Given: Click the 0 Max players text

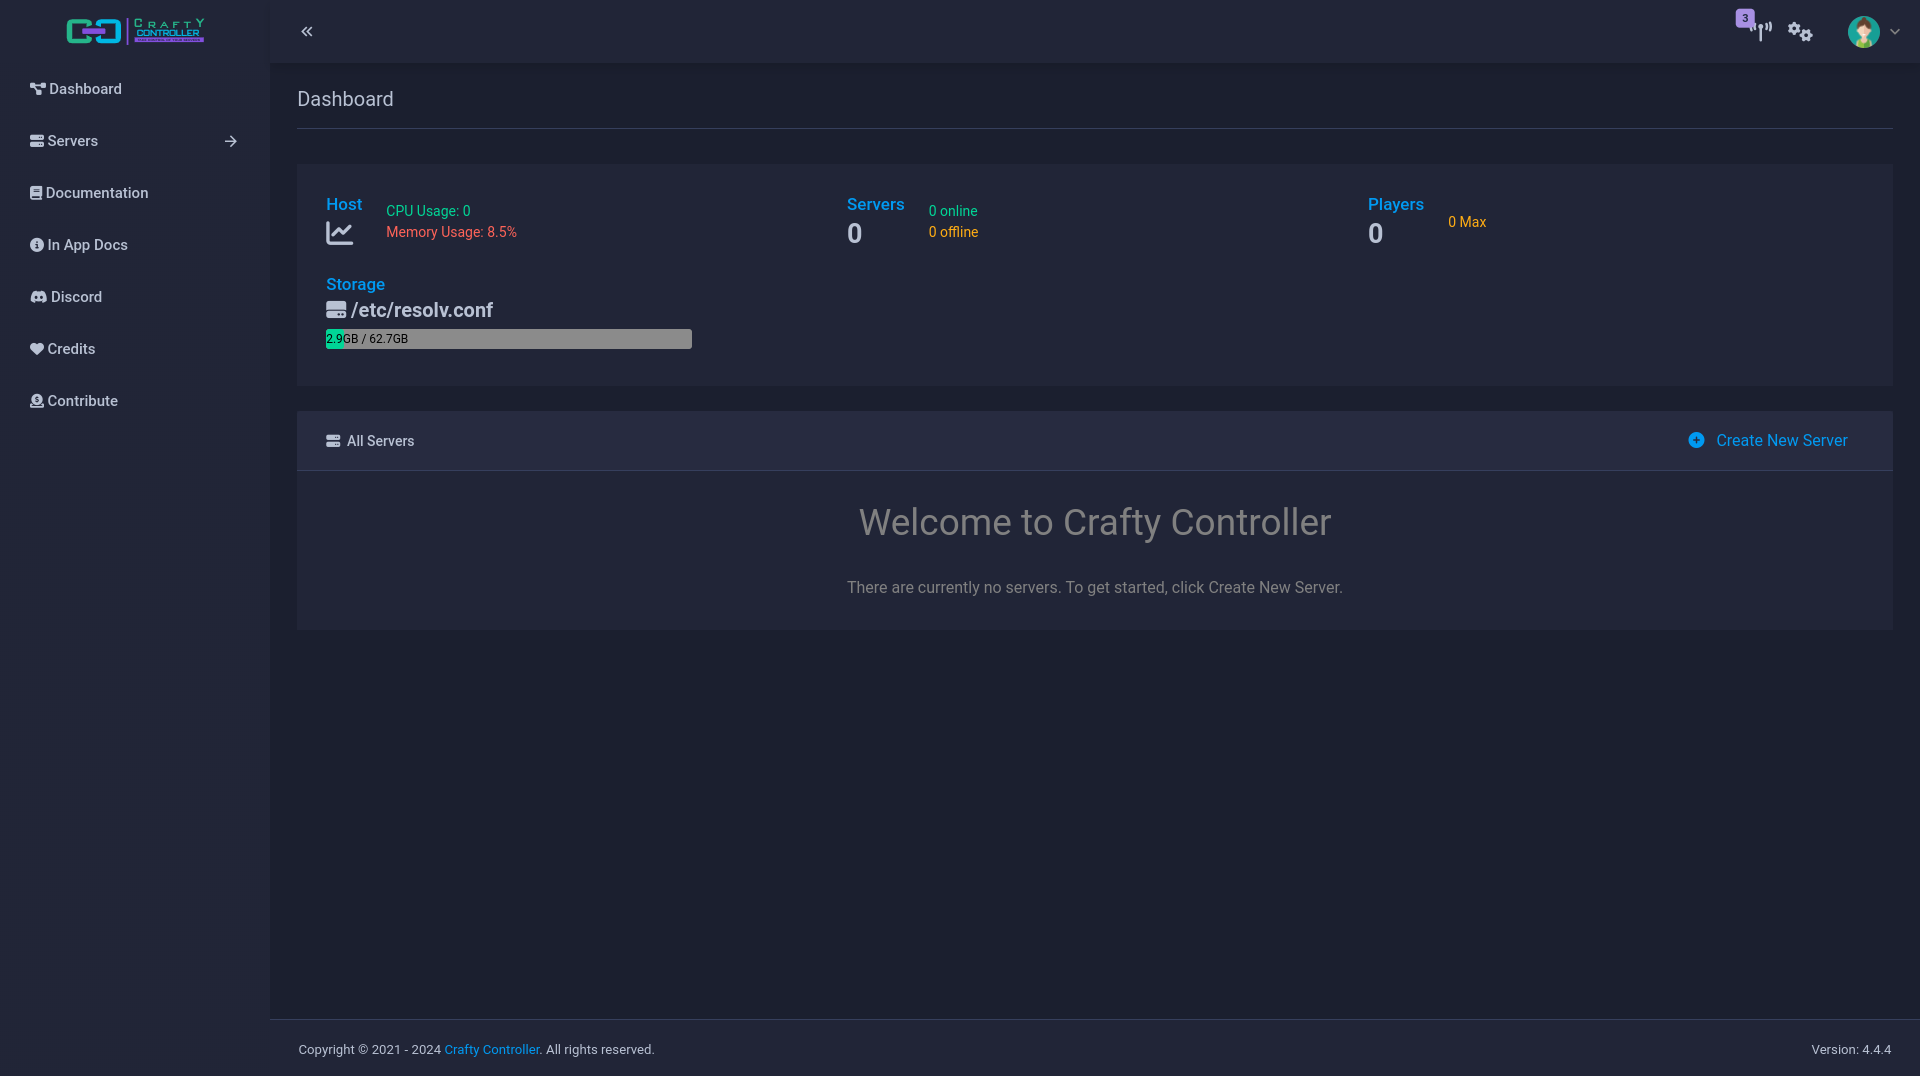Looking at the screenshot, I should pos(1467,222).
